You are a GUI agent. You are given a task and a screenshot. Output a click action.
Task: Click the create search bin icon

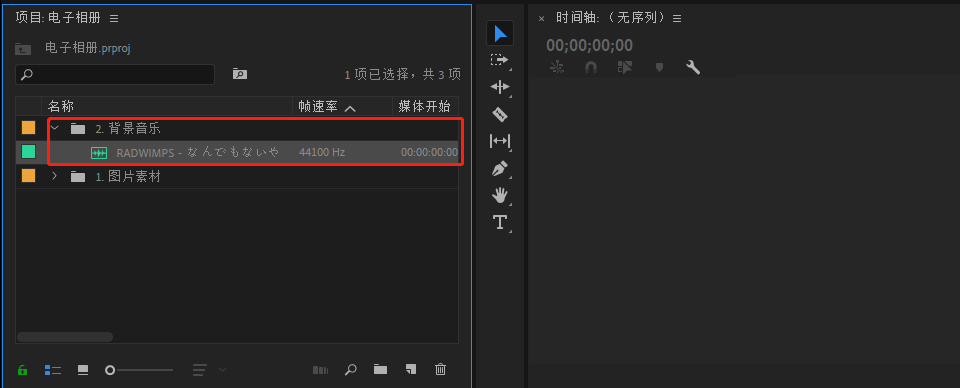click(x=239, y=74)
